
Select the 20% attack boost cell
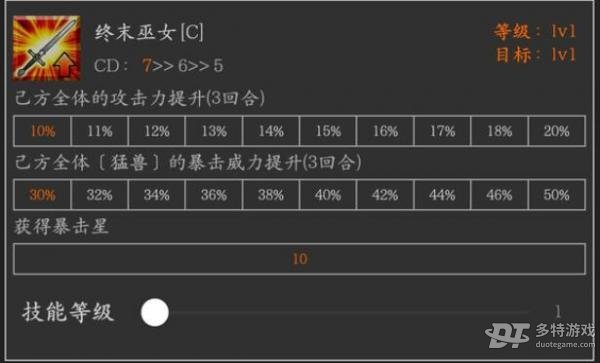coord(557,131)
